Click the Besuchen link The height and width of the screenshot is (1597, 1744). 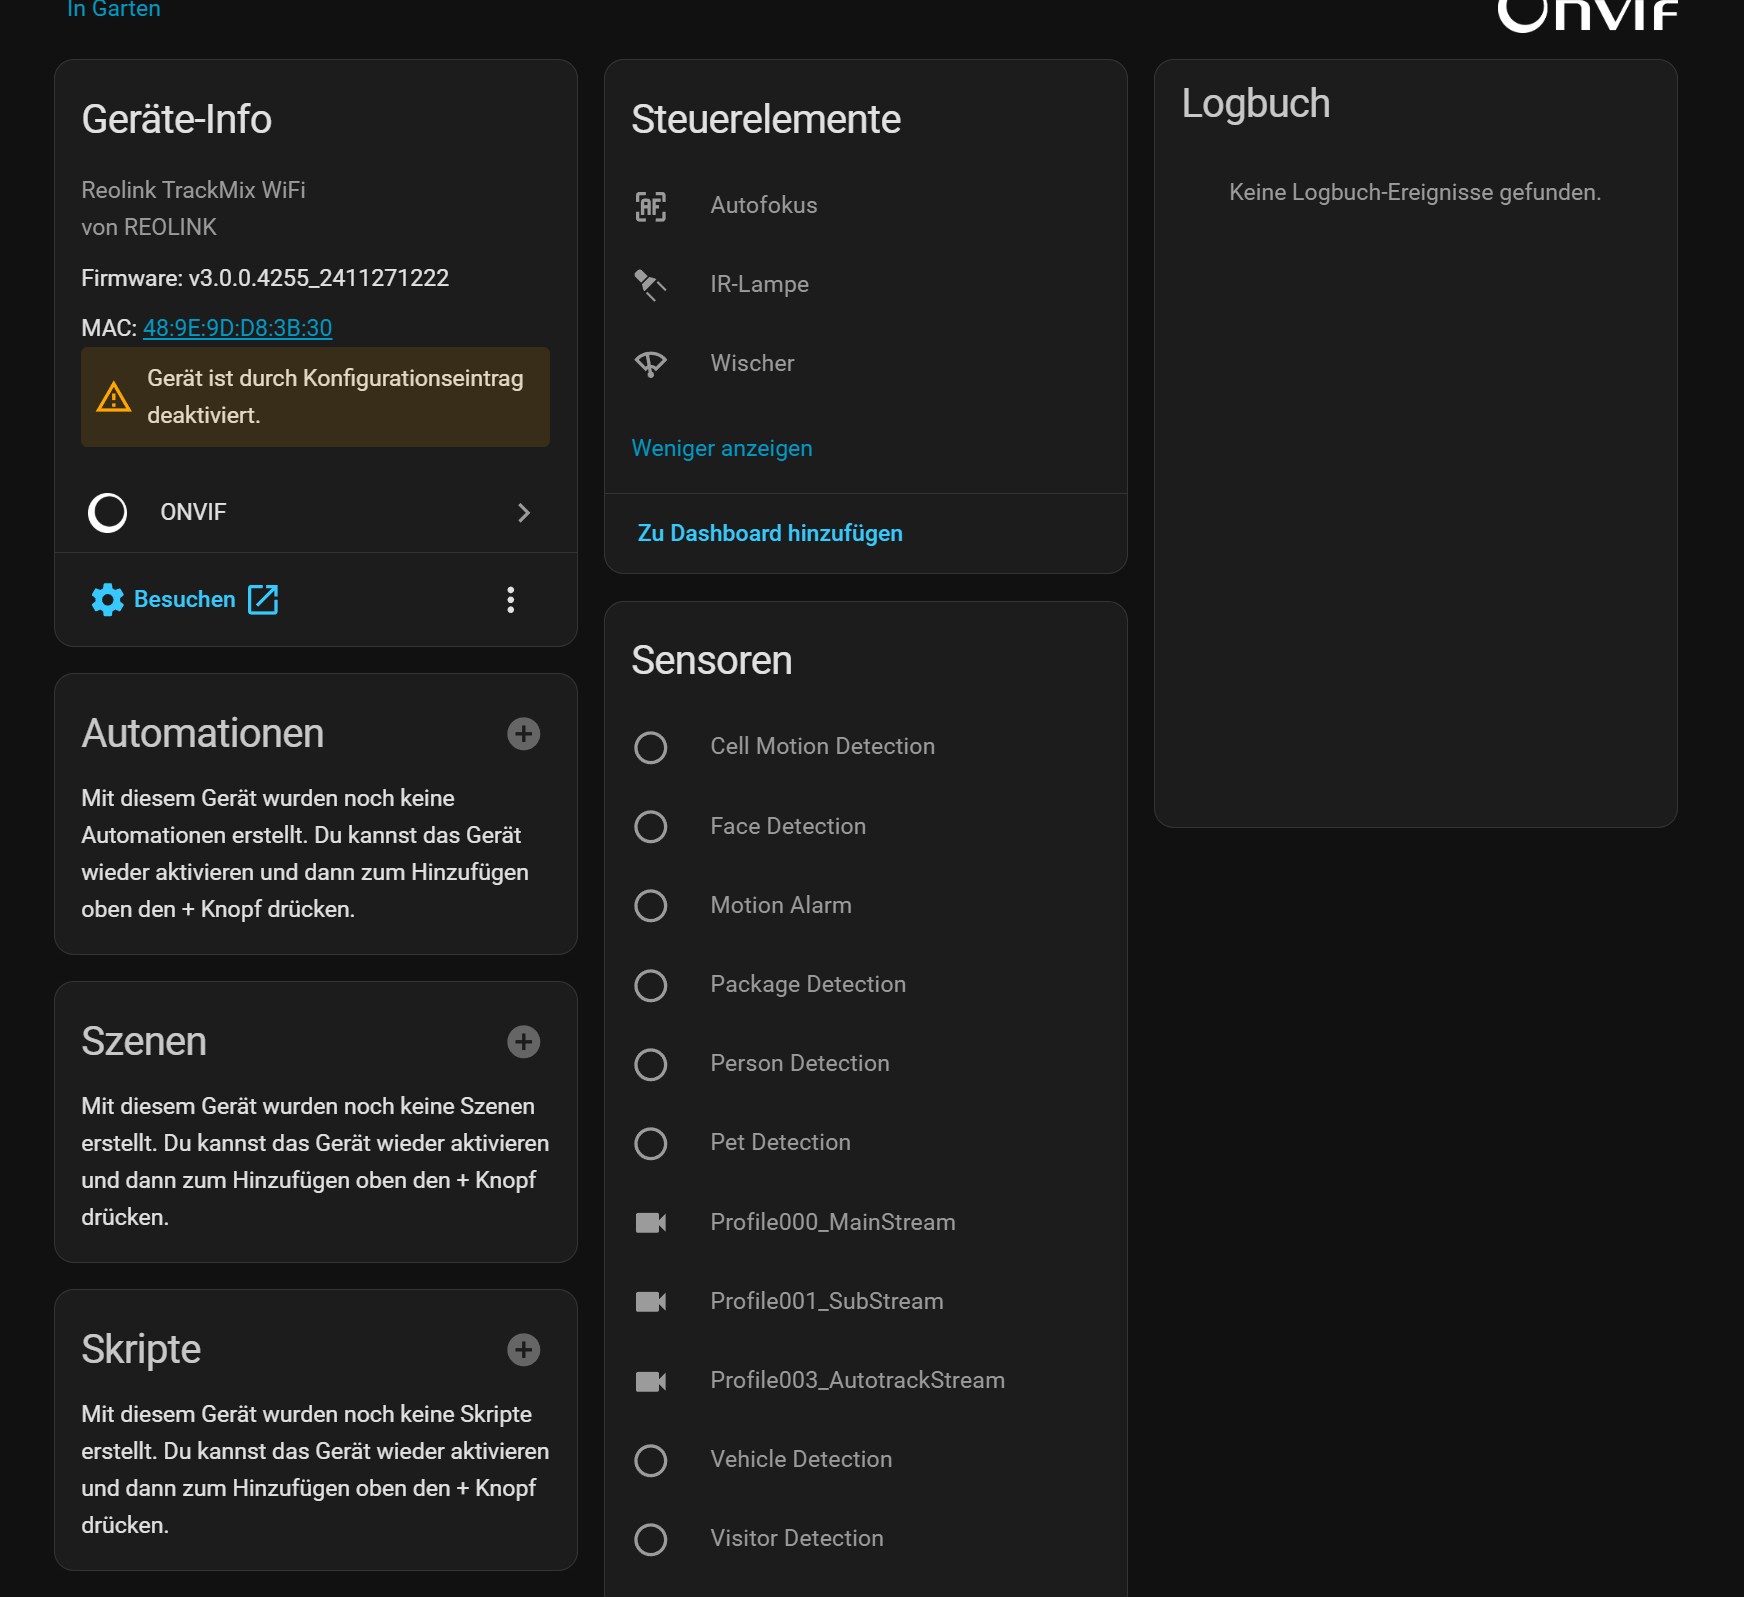(x=185, y=599)
